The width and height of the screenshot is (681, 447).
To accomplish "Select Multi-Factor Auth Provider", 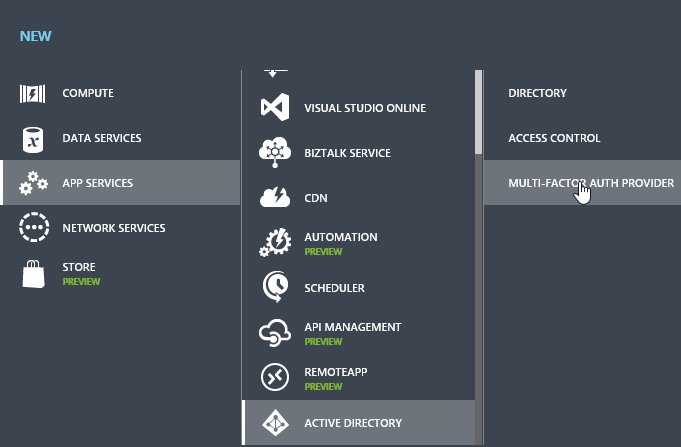I will (590, 183).
